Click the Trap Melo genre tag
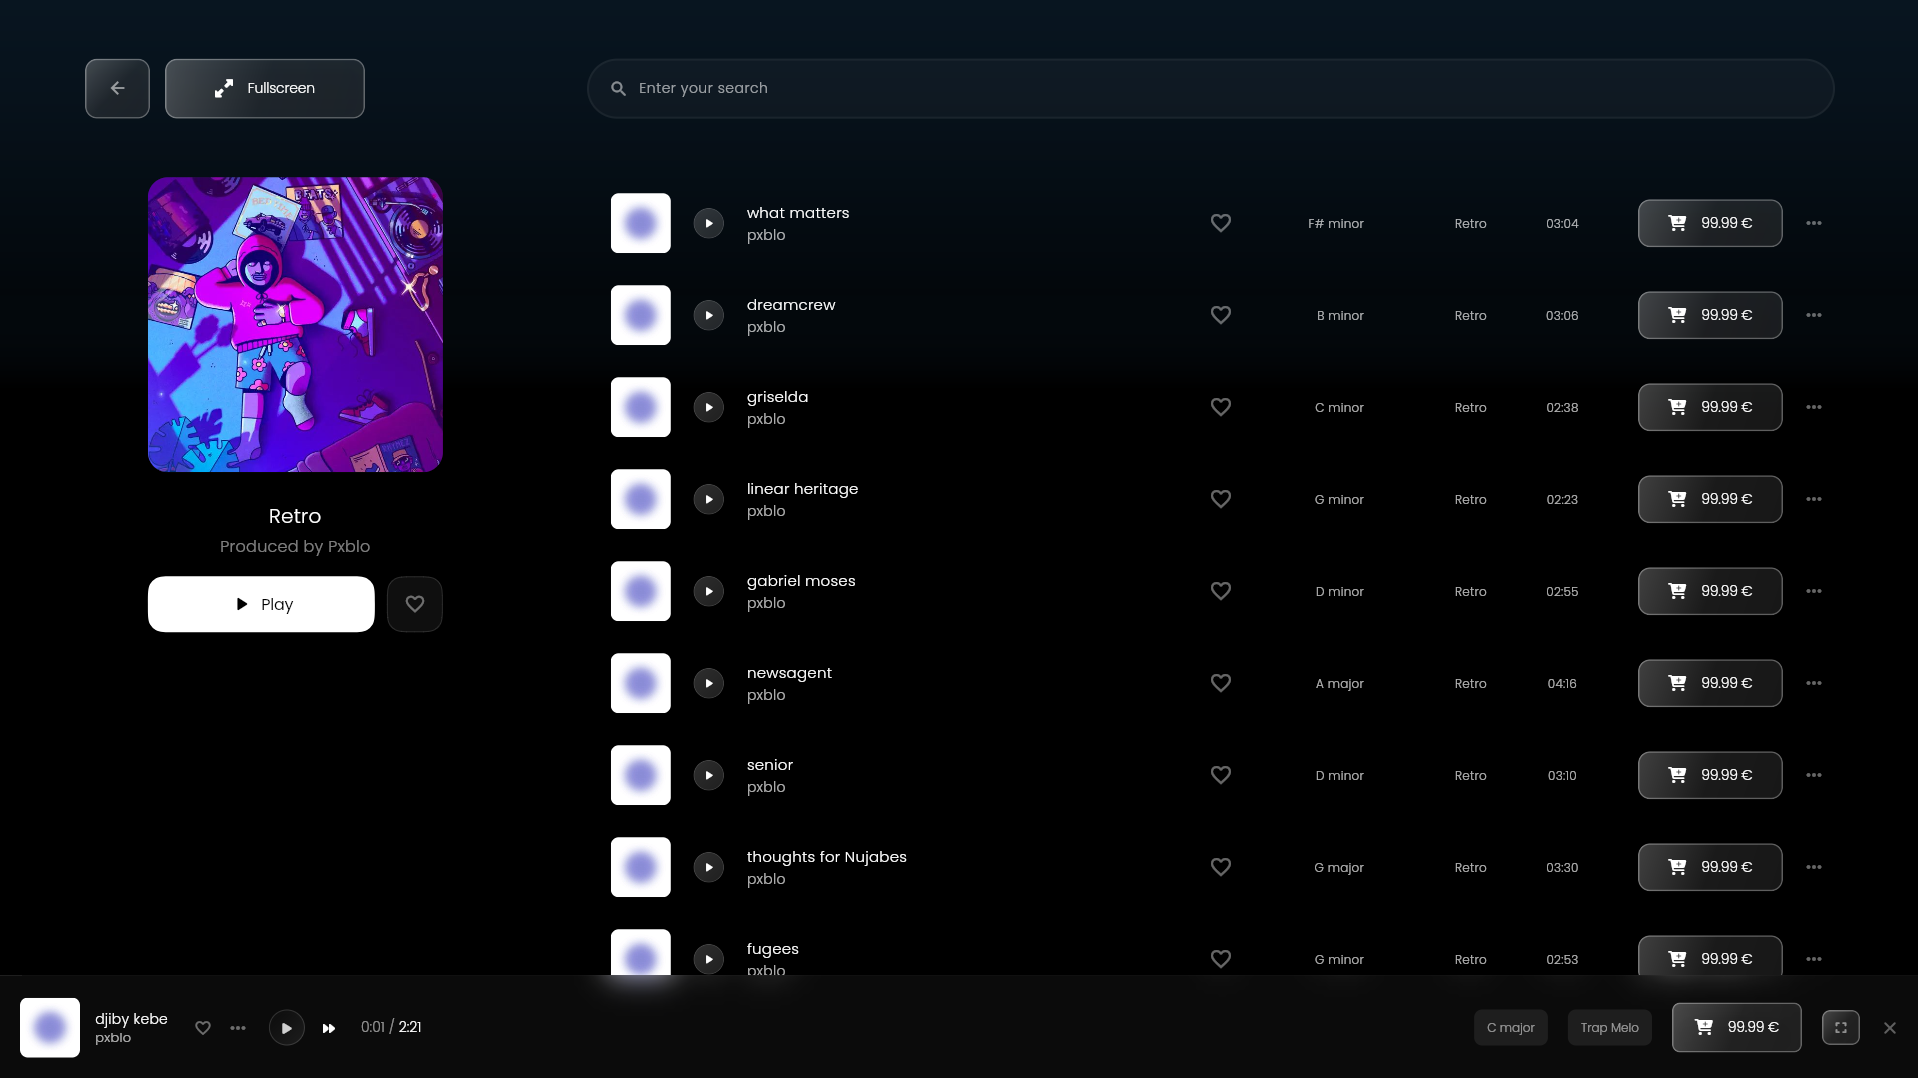This screenshot has width=1918, height=1078. click(1610, 1027)
